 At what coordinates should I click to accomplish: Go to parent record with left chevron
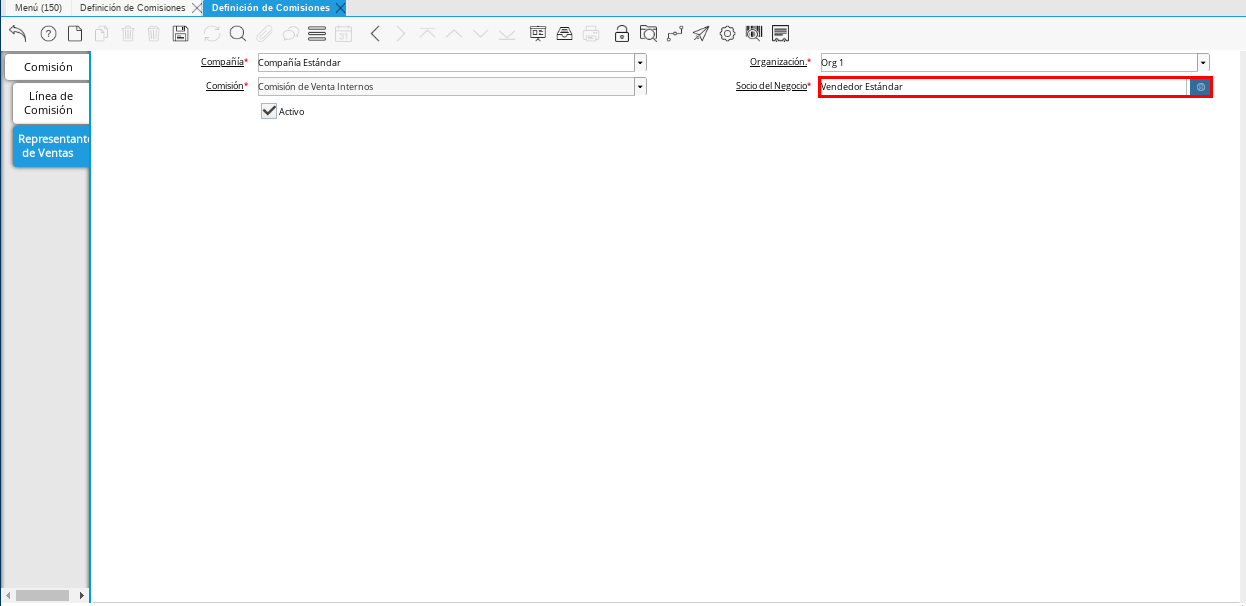(x=375, y=33)
